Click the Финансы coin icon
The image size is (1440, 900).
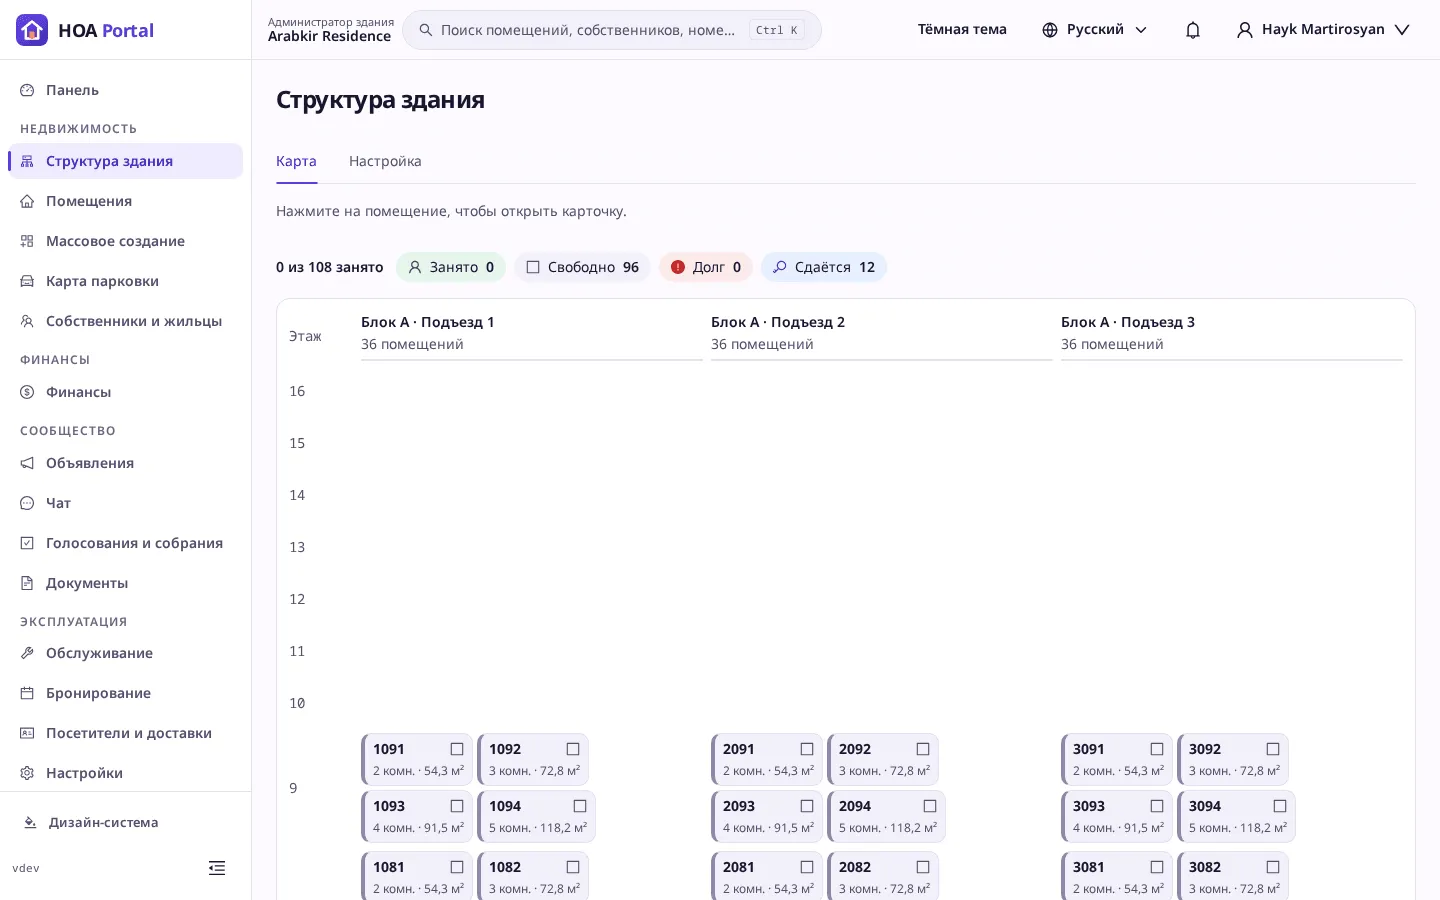click(x=27, y=392)
